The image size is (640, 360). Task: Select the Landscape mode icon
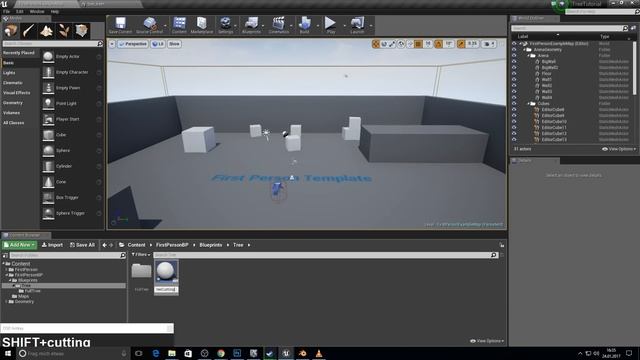46,31
